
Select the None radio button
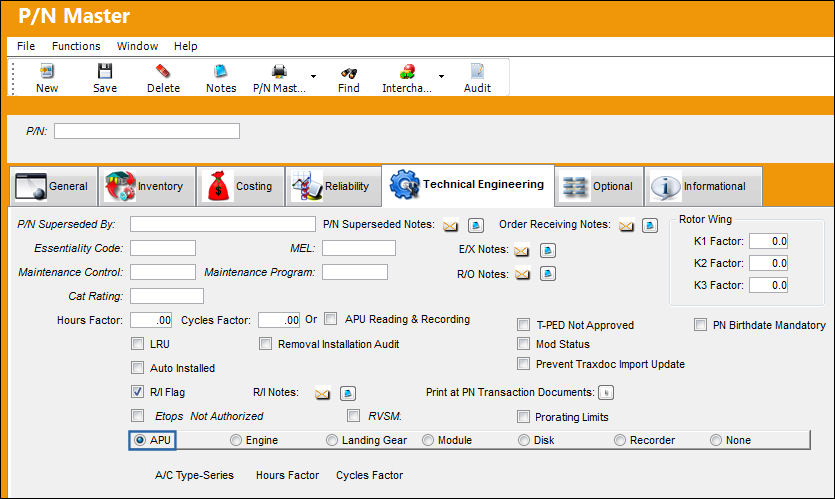tap(716, 440)
